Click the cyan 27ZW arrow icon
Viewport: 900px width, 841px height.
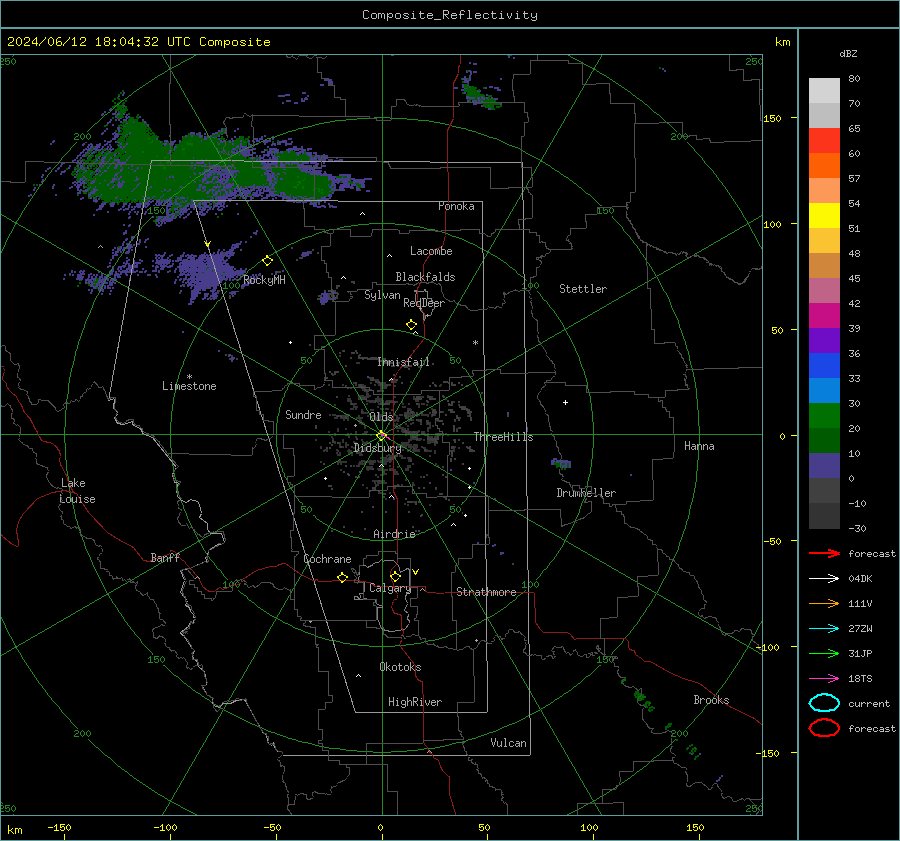(824, 629)
